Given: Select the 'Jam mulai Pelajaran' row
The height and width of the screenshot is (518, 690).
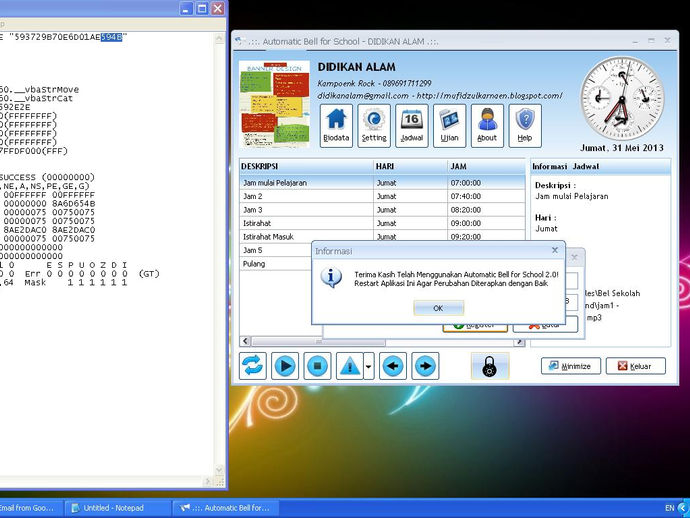Looking at the screenshot, I should point(382,183).
